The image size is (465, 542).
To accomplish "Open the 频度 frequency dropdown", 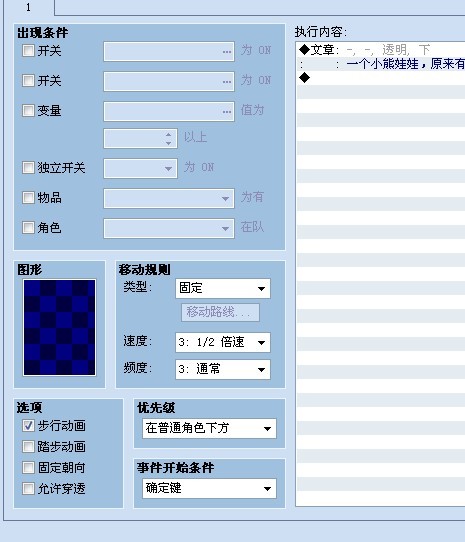I will (x=223, y=370).
